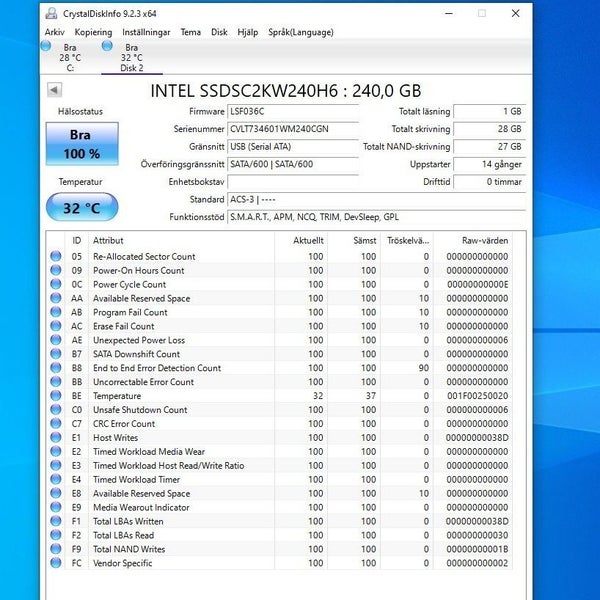Click the Funktionsstöd features field

377,217
